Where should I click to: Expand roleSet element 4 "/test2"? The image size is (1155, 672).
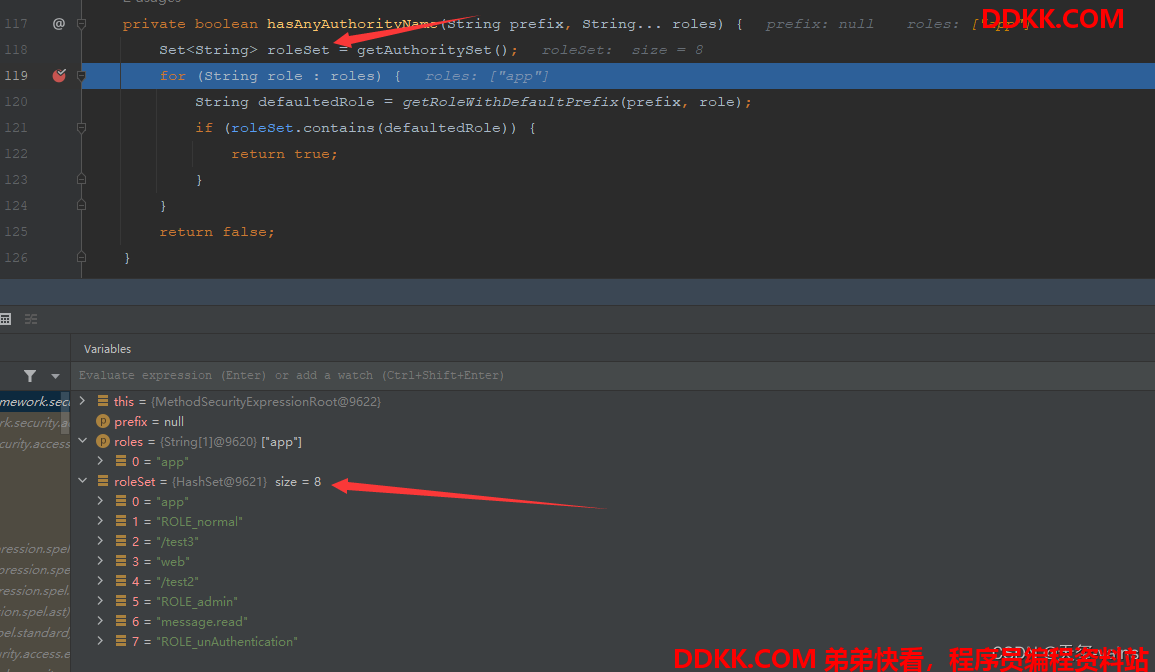tap(100, 581)
